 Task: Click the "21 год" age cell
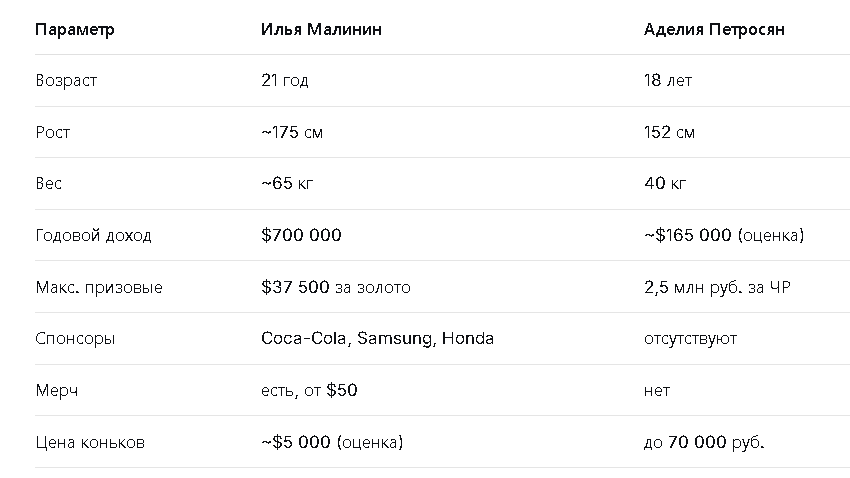(285, 81)
